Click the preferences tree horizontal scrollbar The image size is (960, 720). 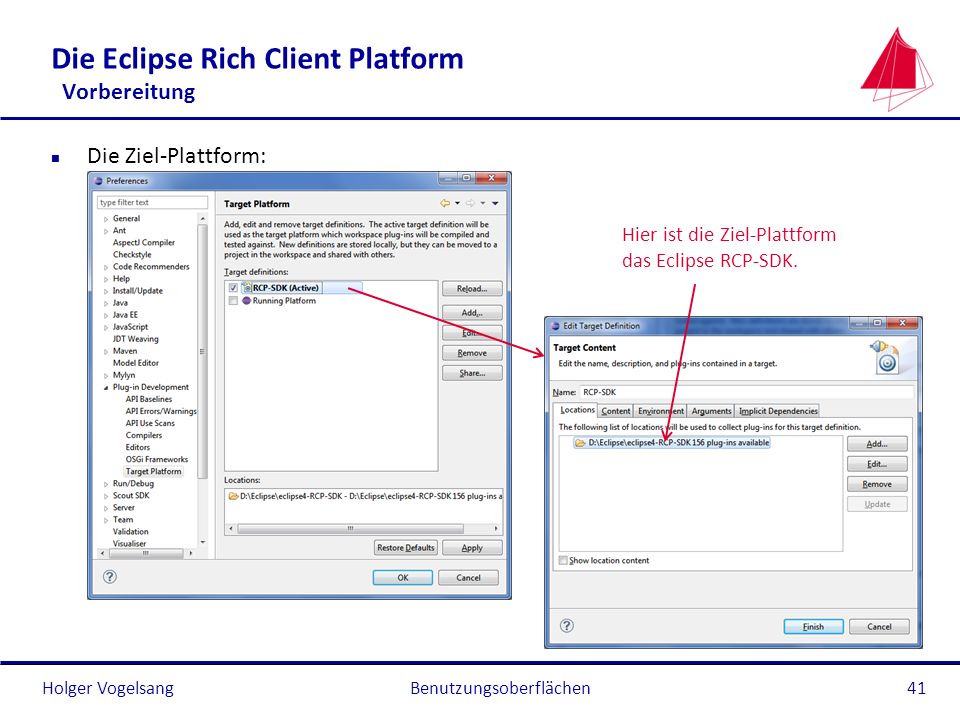pyautogui.click(x=146, y=553)
